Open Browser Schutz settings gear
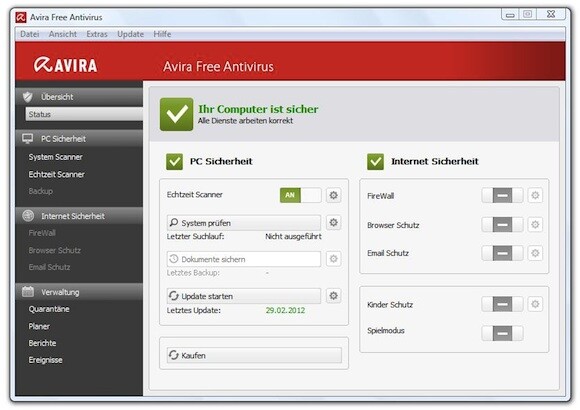The image size is (580, 410). pyautogui.click(x=535, y=224)
